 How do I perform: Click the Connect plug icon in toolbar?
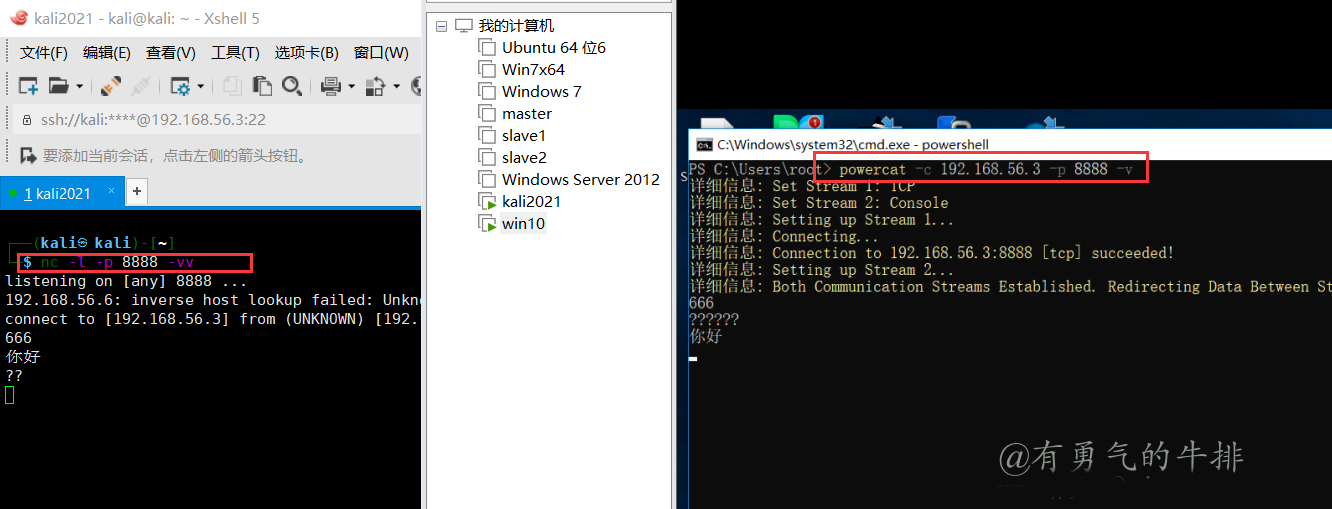coord(110,86)
